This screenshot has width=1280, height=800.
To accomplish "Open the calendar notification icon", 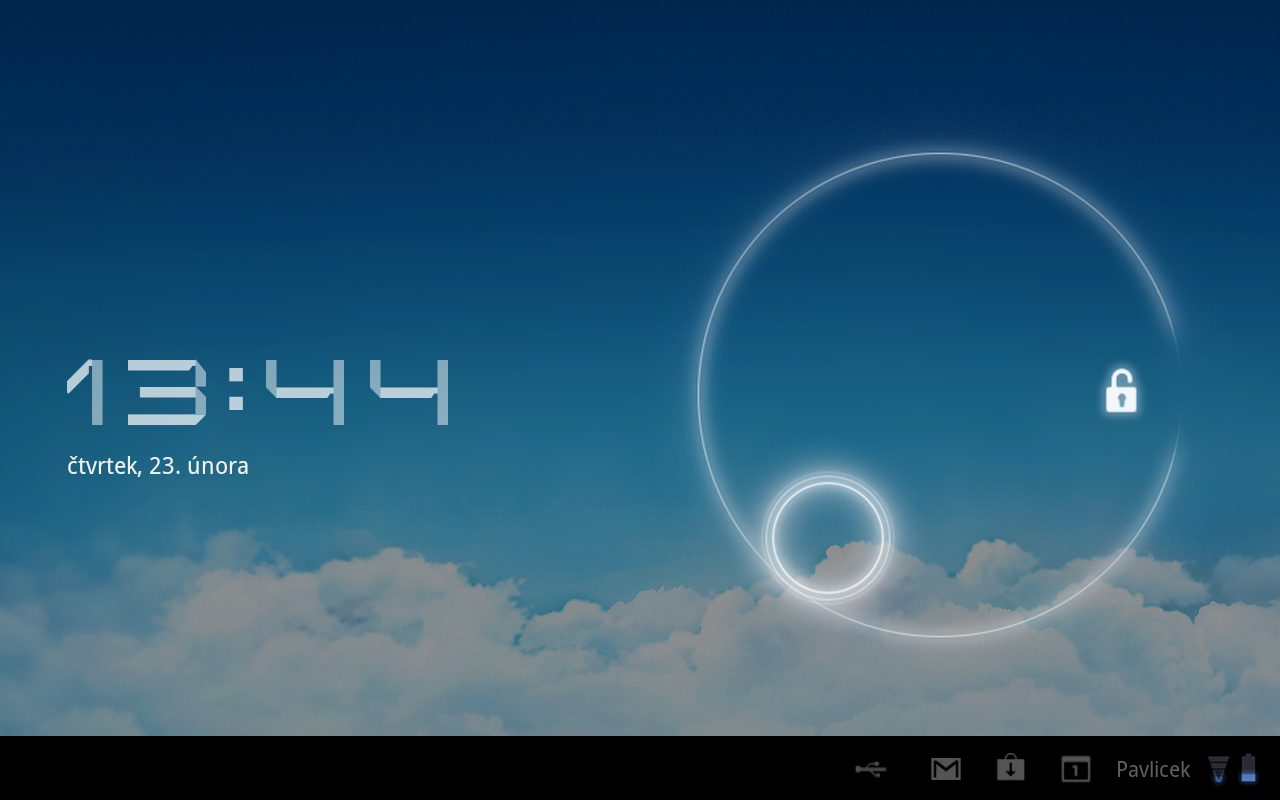I will pos(1075,769).
